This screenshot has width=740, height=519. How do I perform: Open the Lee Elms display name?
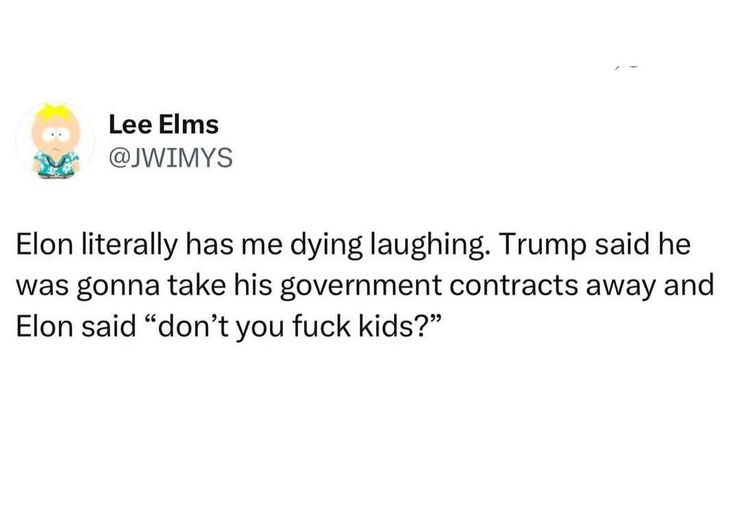[x=164, y=125]
